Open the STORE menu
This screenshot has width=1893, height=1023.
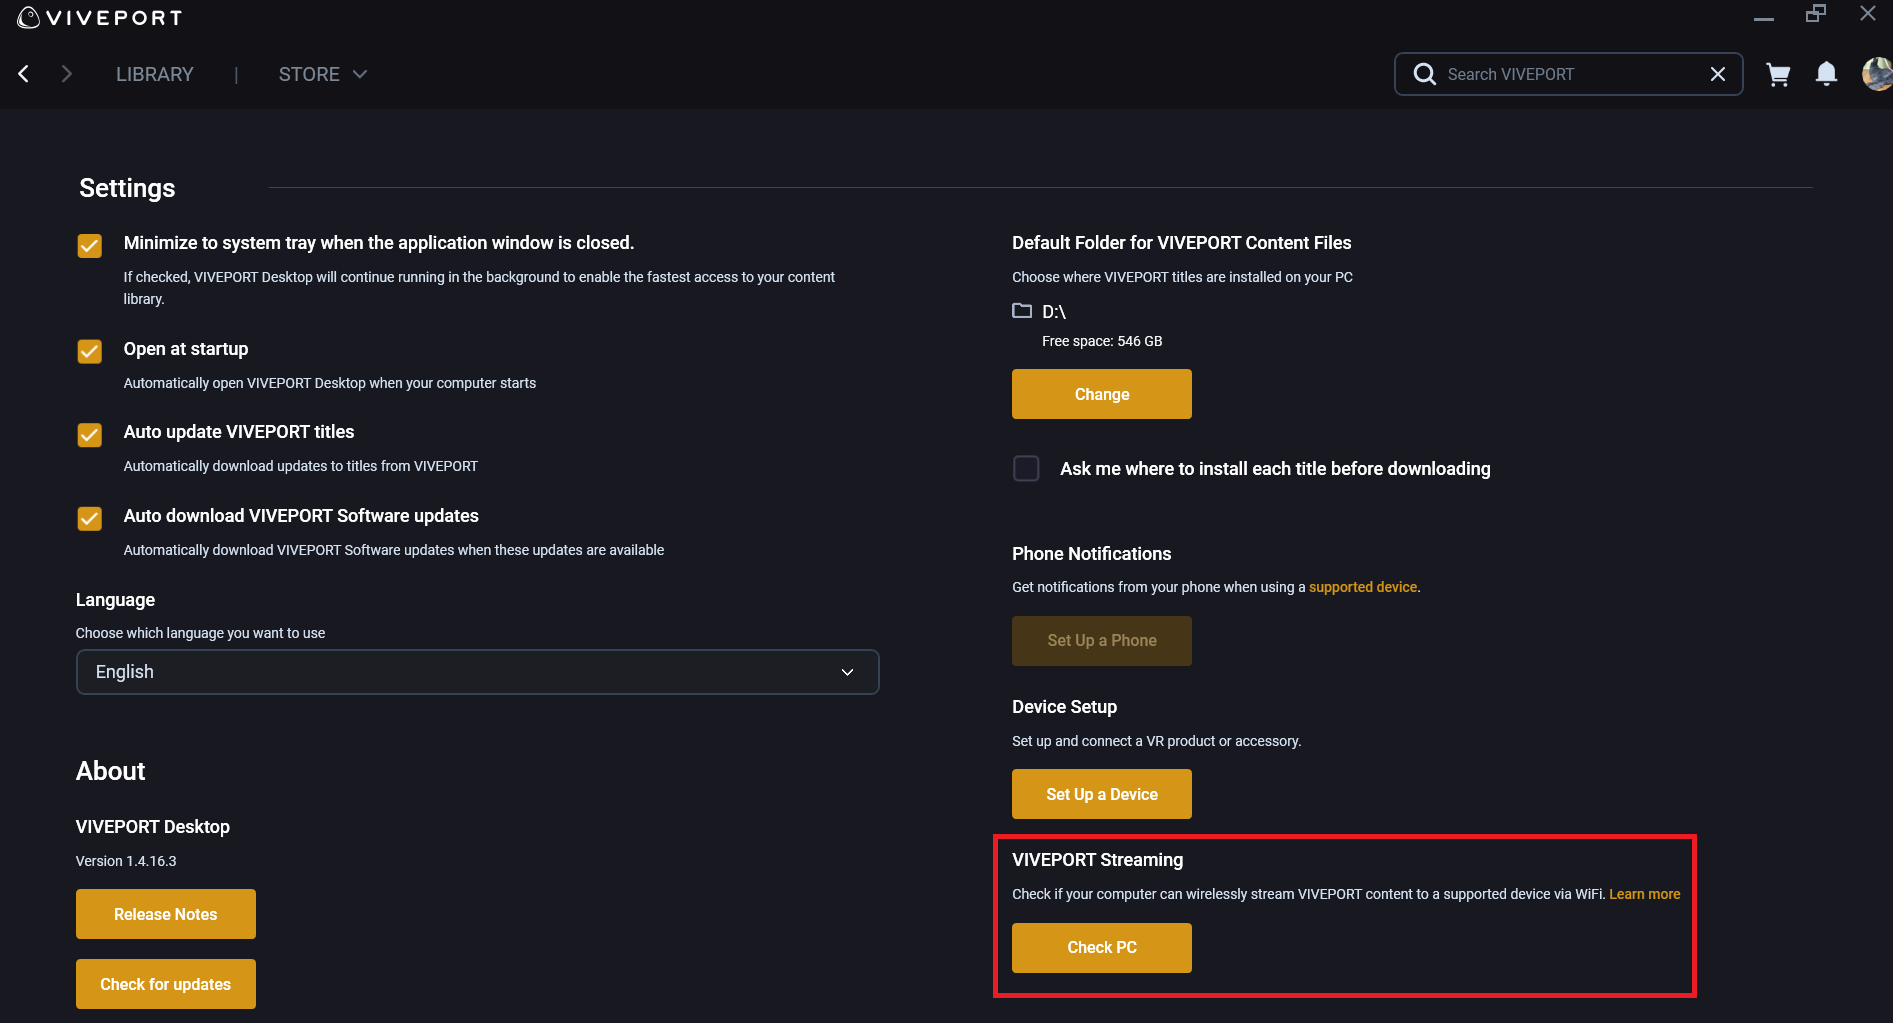(x=309, y=74)
